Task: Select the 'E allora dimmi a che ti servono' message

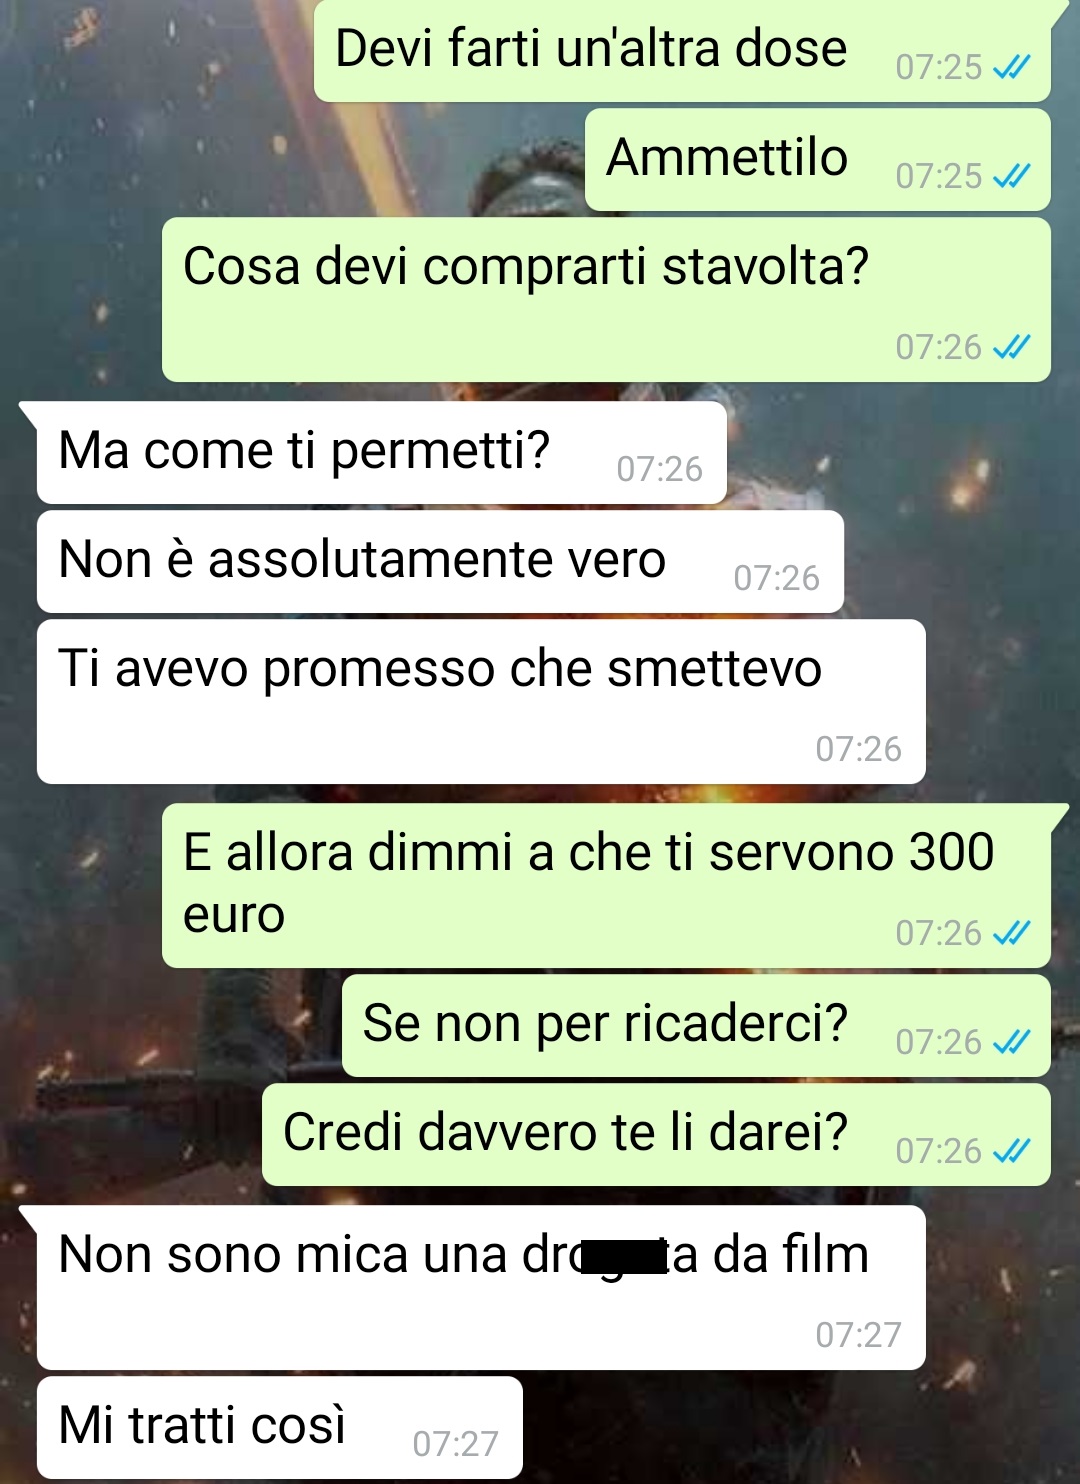Action: pyautogui.click(x=606, y=886)
